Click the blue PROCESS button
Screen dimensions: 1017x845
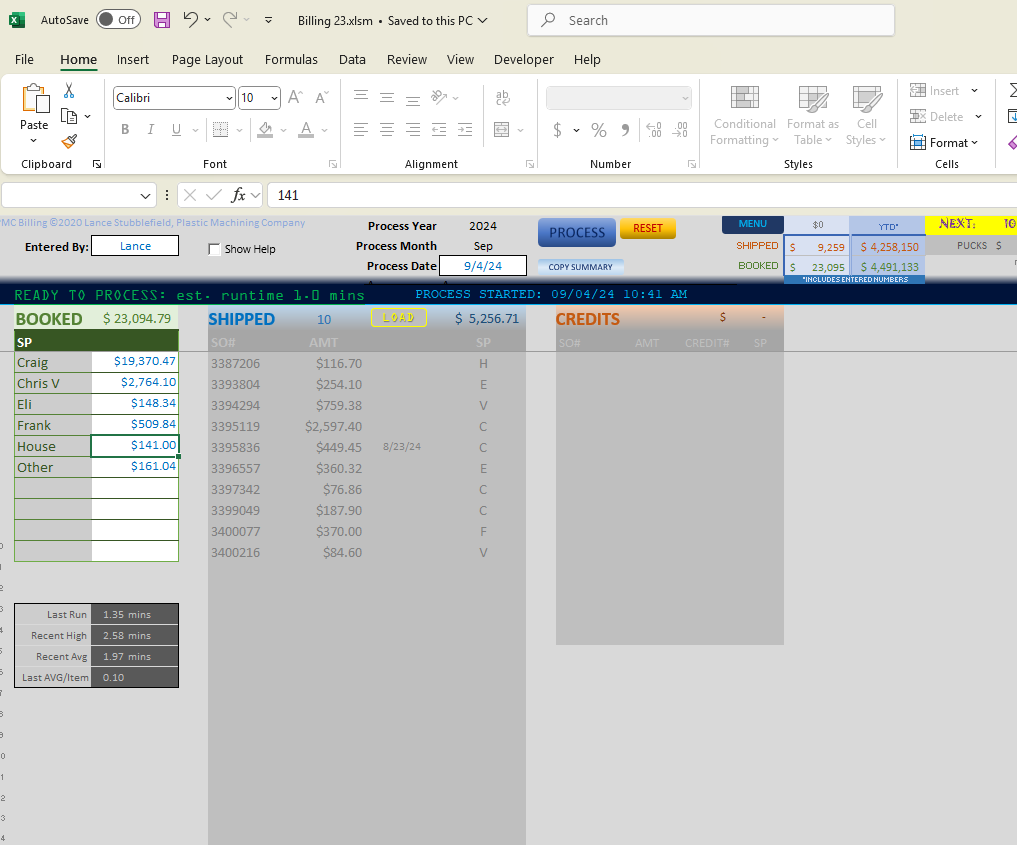[x=577, y=232]
